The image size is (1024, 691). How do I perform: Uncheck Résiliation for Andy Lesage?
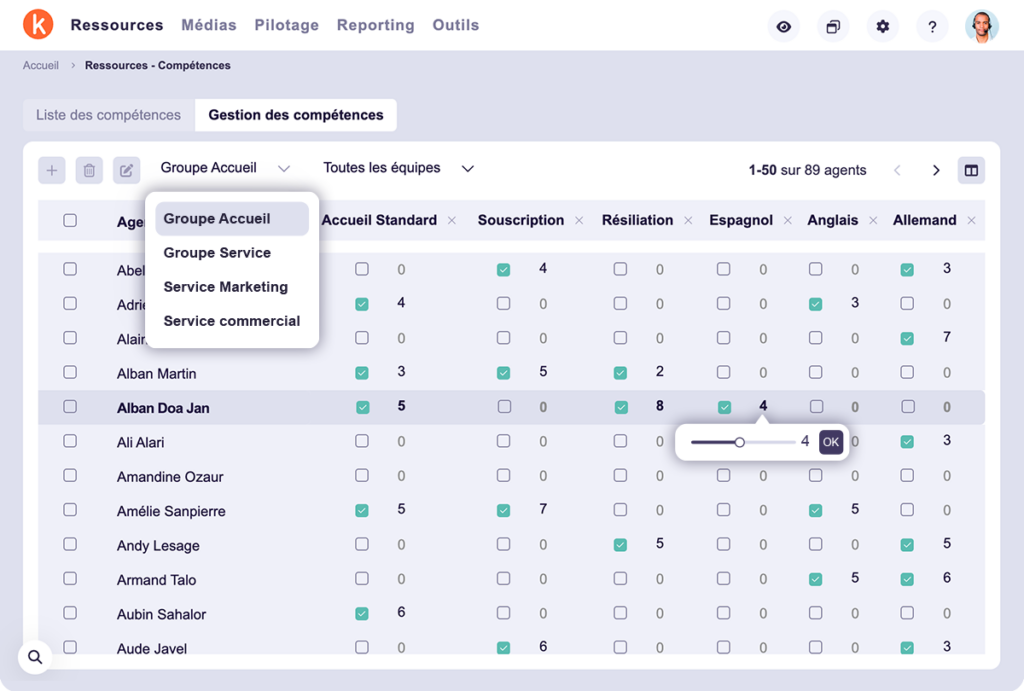[620, 545]
